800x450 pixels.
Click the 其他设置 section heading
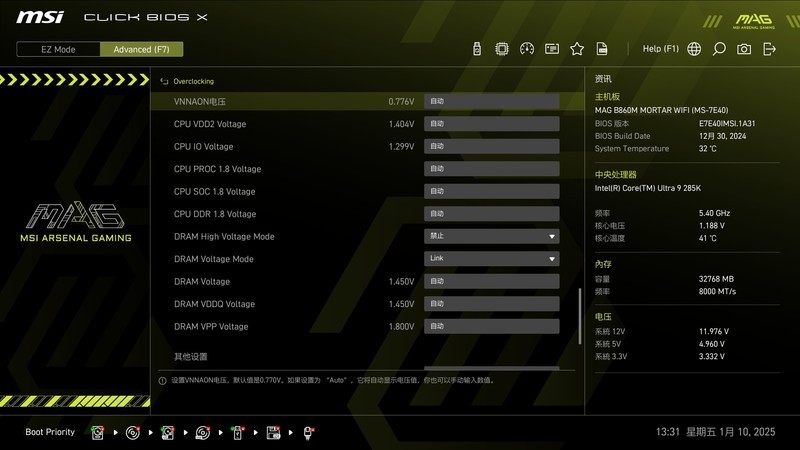pos(190,357)
